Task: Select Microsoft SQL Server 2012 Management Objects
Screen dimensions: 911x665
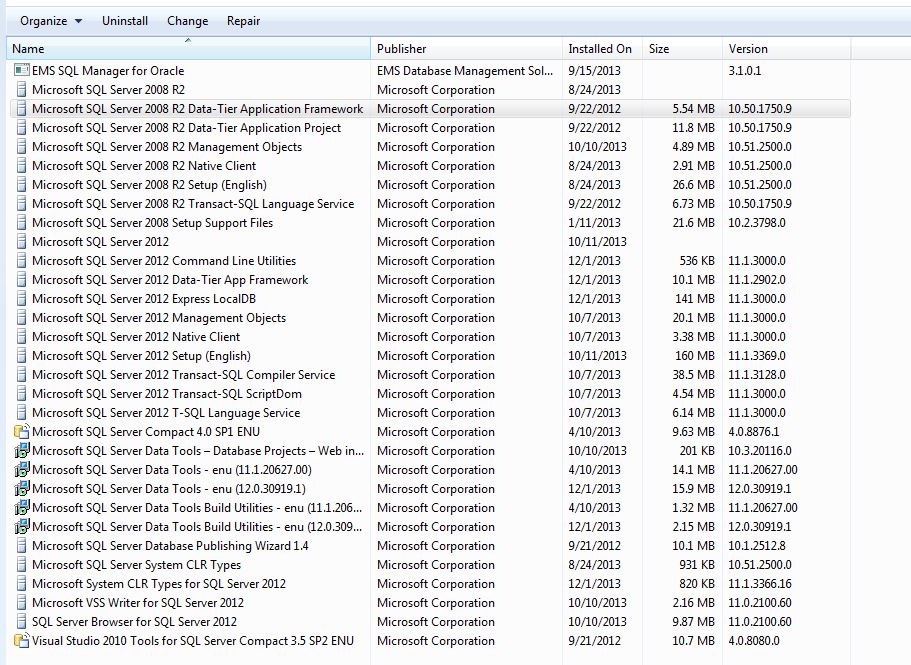Action: pos(159,318)
